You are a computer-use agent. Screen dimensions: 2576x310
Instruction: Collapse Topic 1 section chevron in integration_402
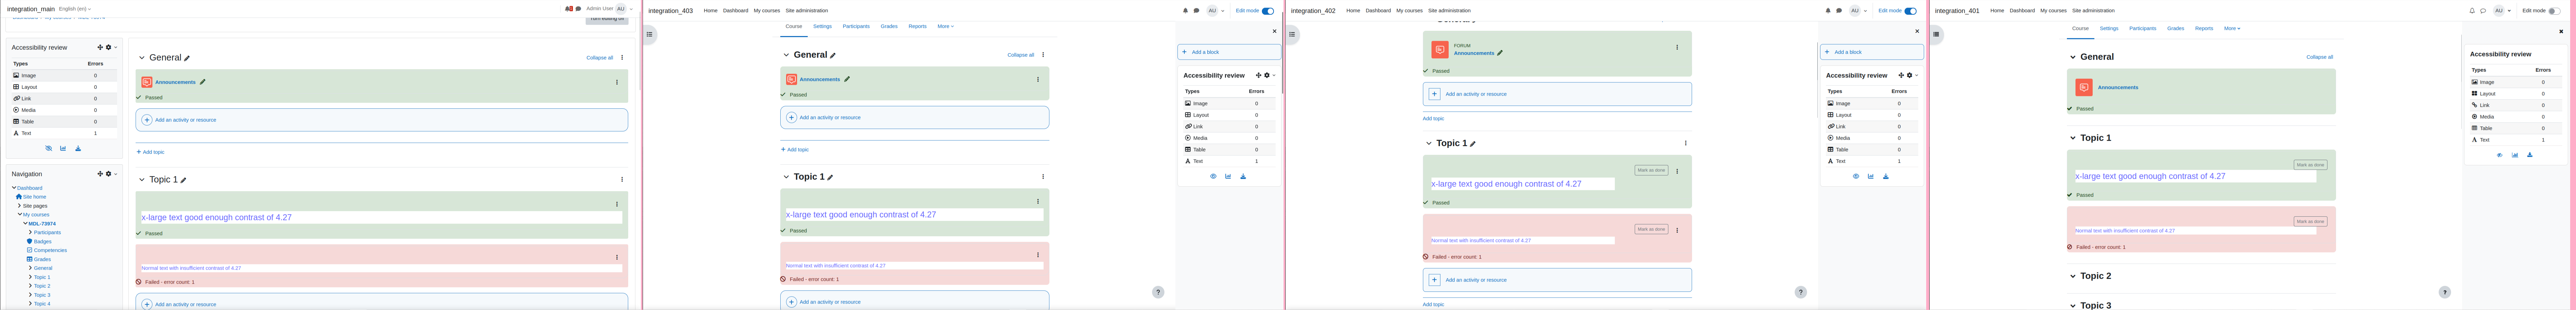pos(1429,143)
